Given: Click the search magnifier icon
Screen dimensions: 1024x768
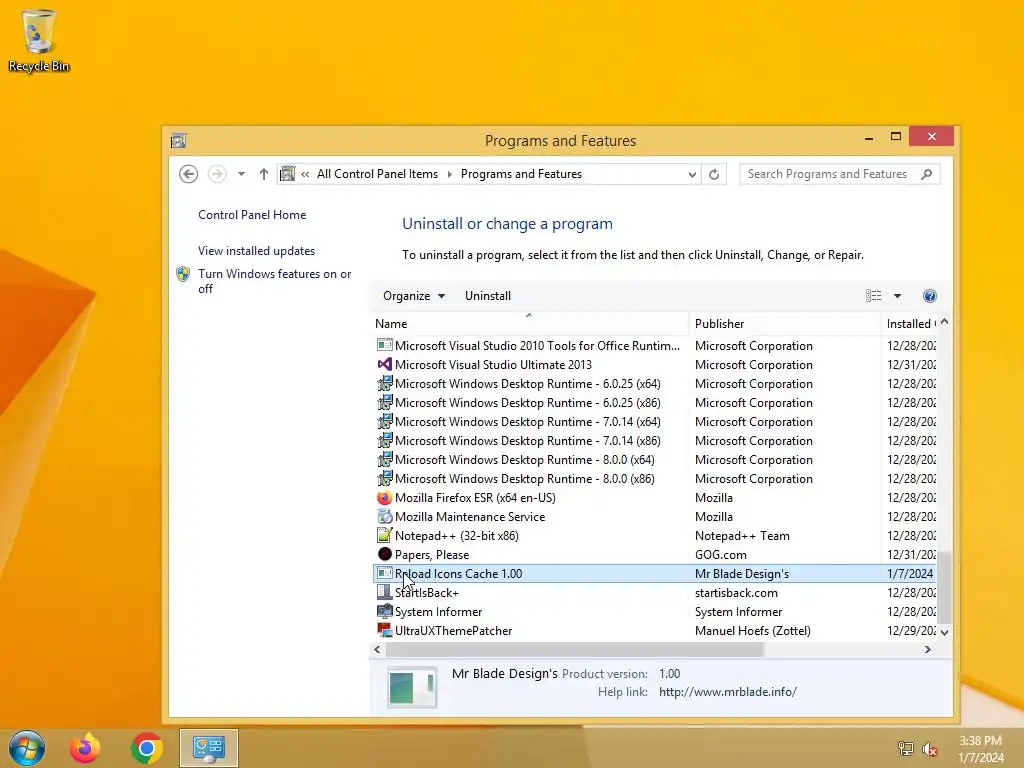Looking at the screenshot, I should pos(926,174).
